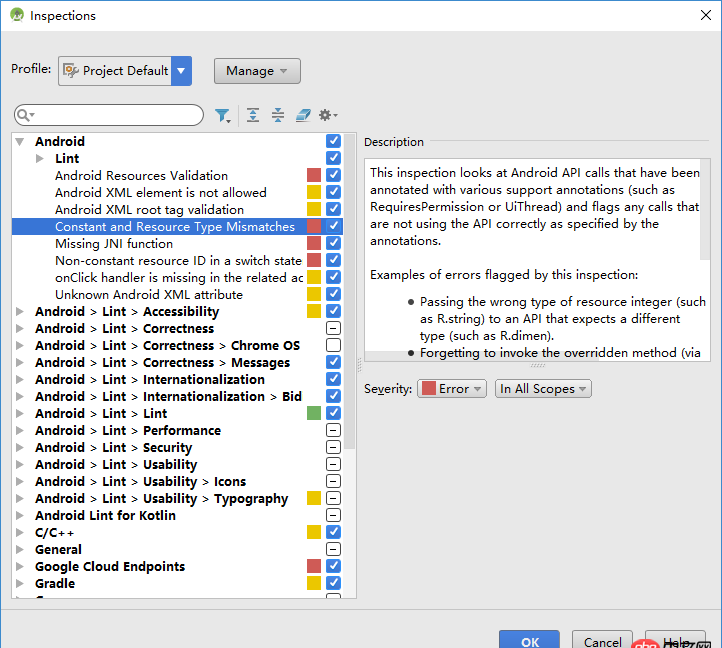This screenshot has width=722, height=648.
Task: Select Missing JNI function inspection
Action: 114,244
